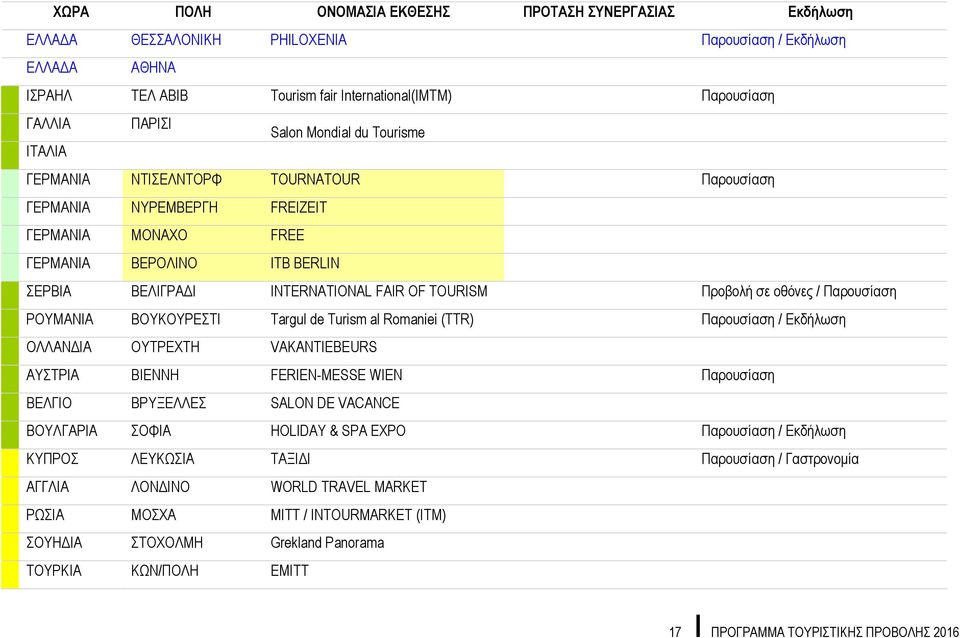Click the ΒΕΛΓΙΟ country cell
The height and width of the screenshot is (638, 960).
tap(48, 403)
